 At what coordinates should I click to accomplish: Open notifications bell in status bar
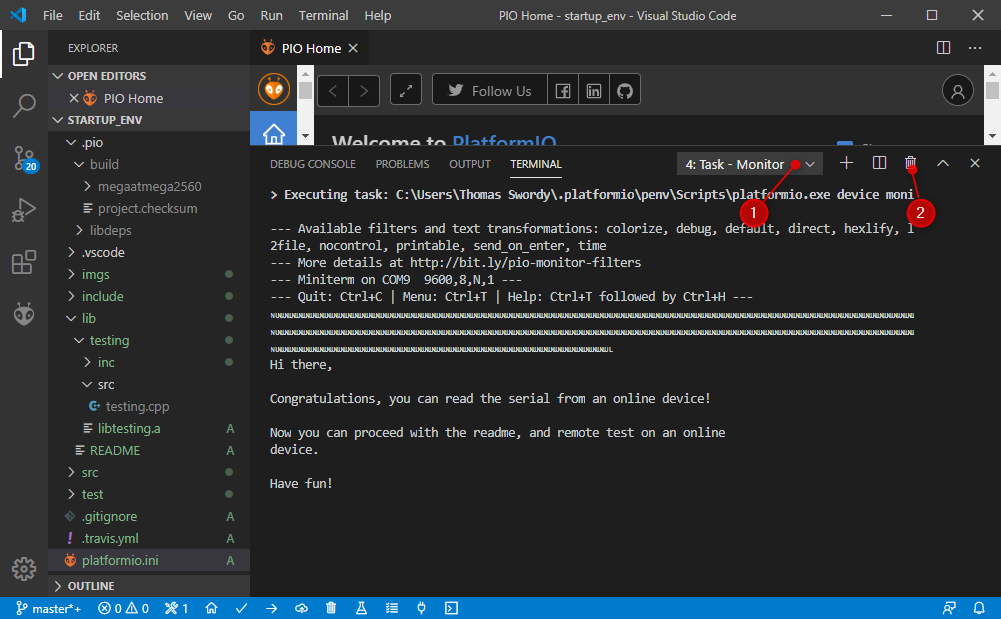click(979, 608)
